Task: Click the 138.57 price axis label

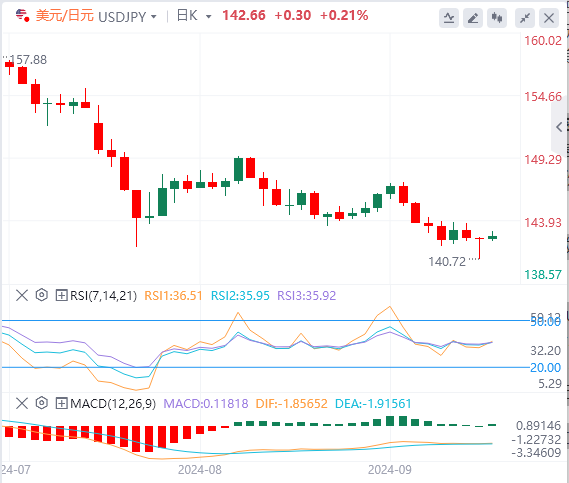Action: pos(543,275)
